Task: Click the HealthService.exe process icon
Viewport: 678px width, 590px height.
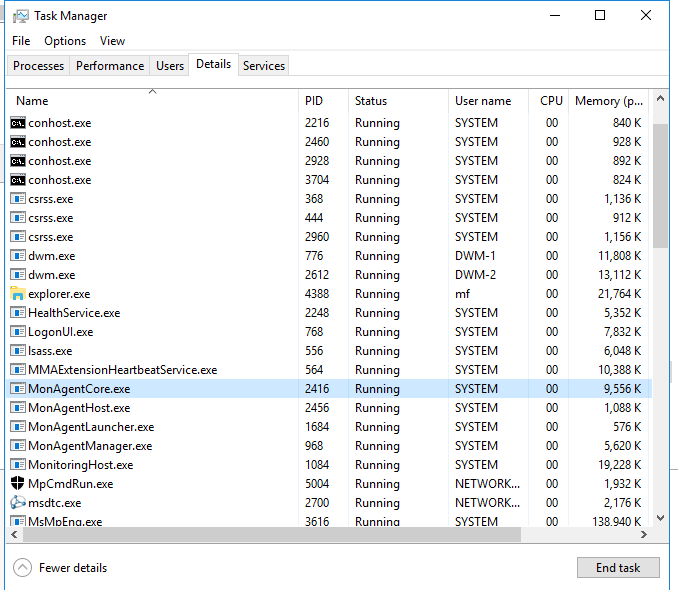Action: (x=18, y=313)
